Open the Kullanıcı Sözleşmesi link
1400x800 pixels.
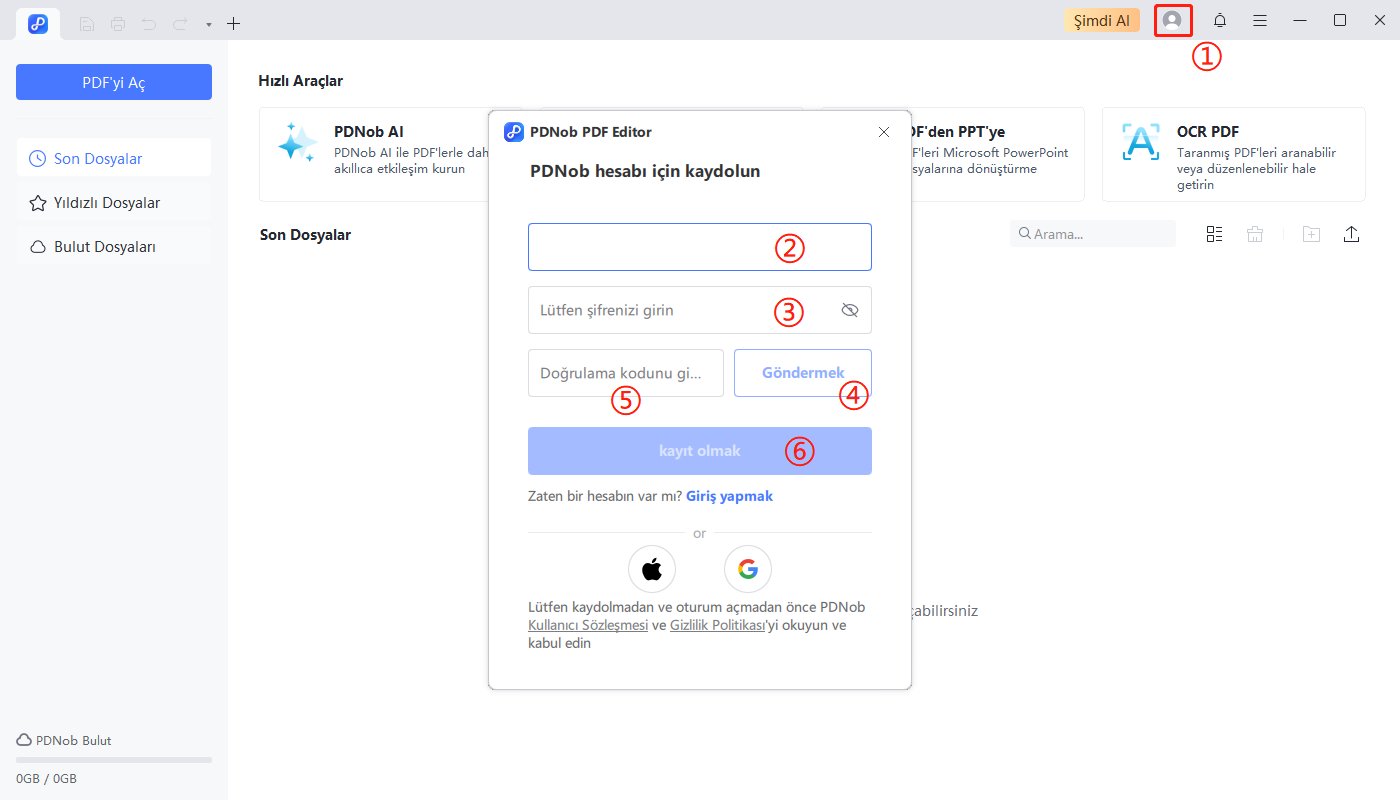coord(588,626)
